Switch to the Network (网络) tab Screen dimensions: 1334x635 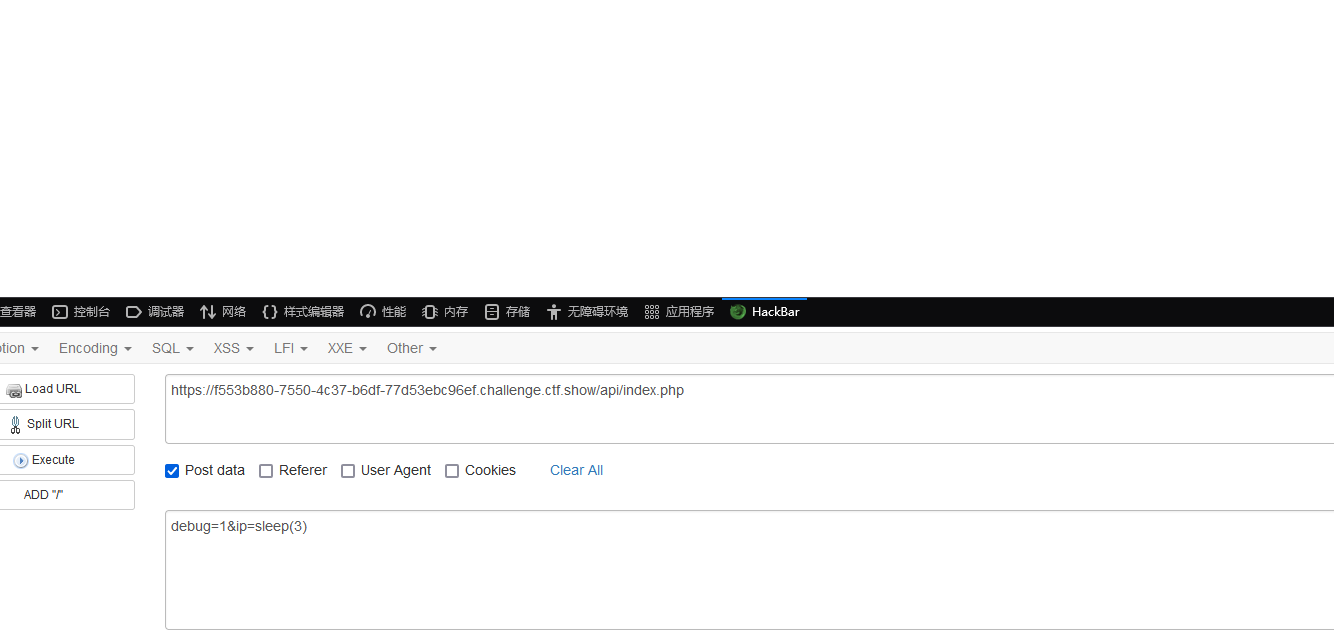click(223, 312)
